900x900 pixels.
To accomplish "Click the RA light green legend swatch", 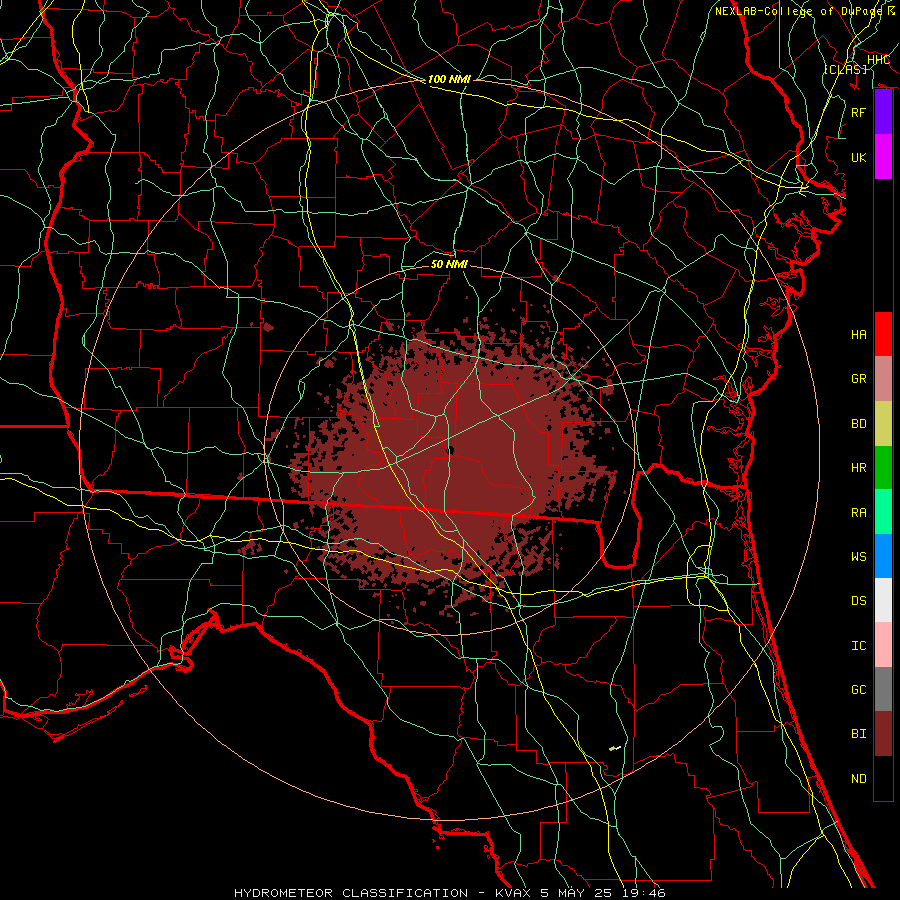I will 883,512.
